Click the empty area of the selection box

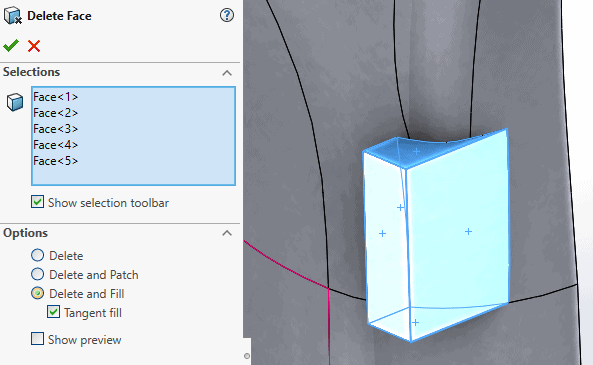133,176
